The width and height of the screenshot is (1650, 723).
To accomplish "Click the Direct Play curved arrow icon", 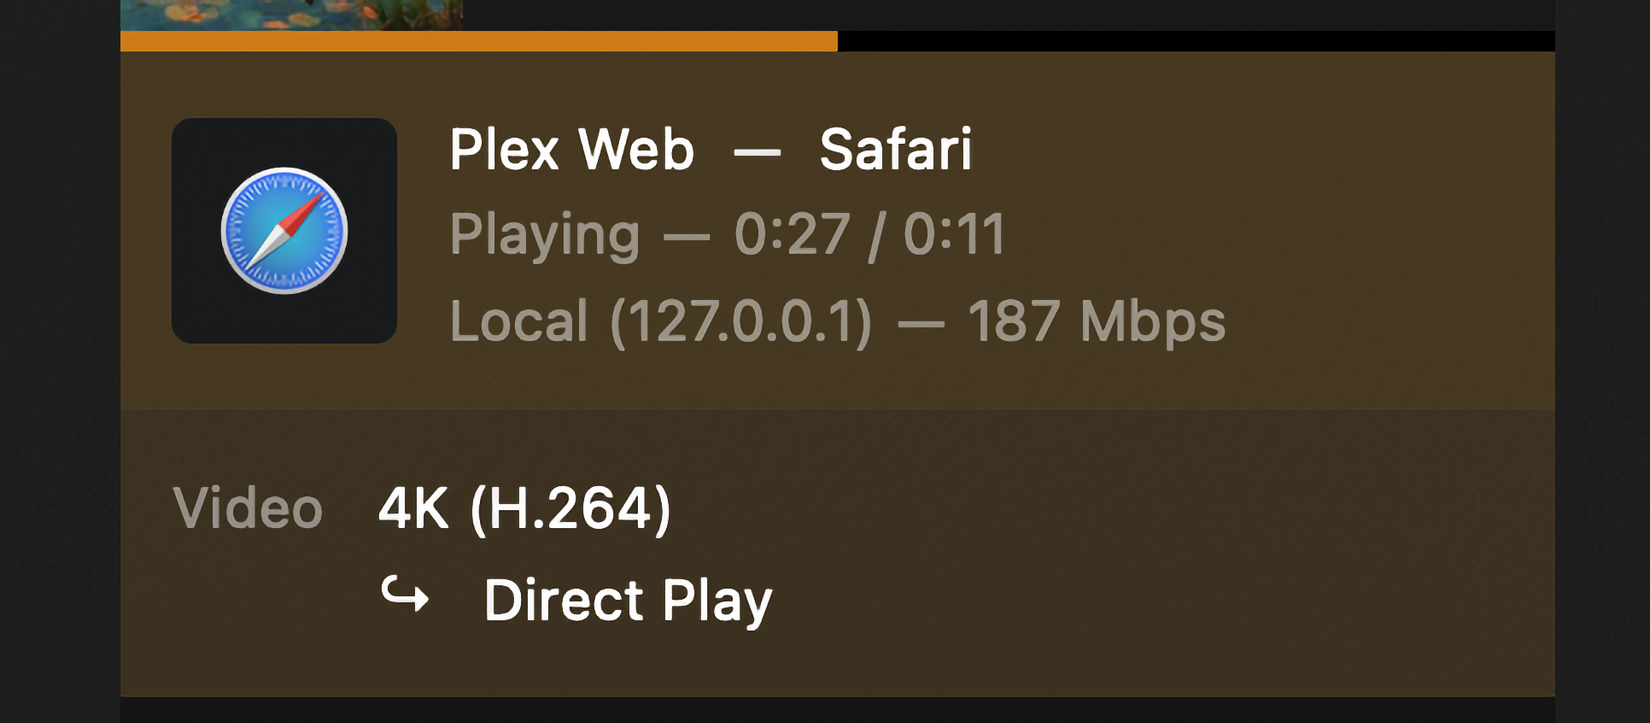I will (x=405, y=596).
